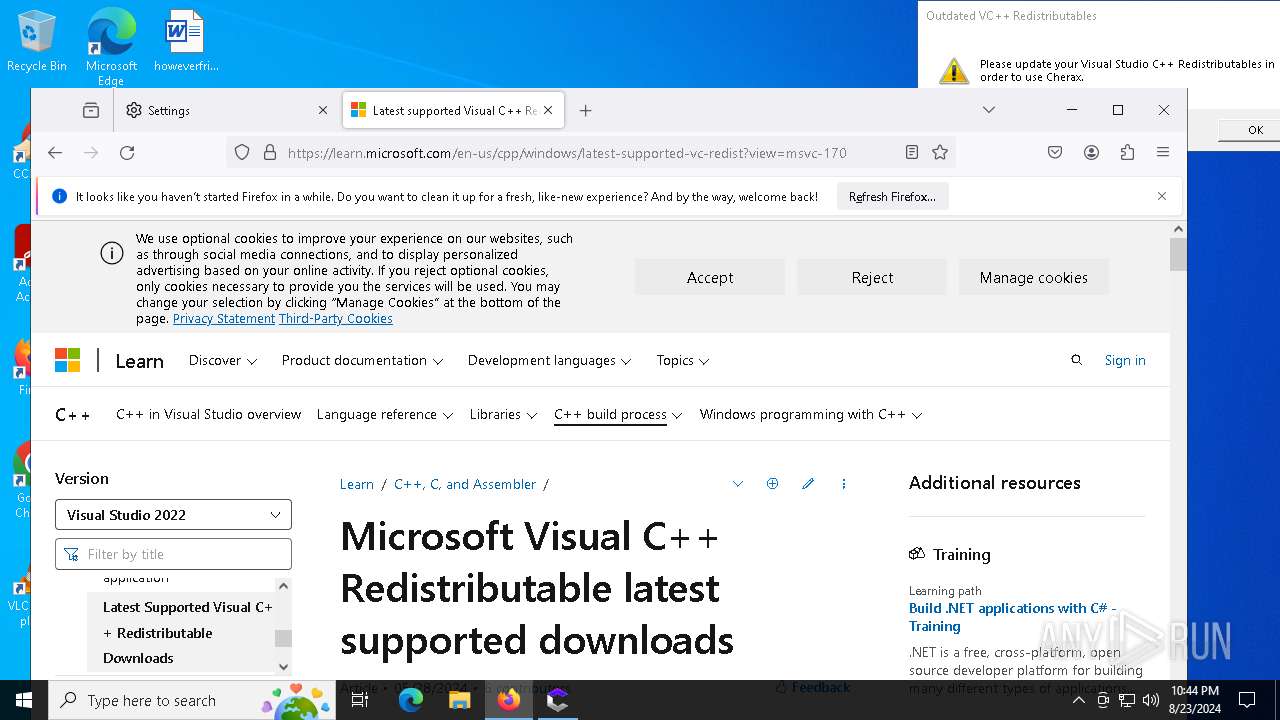Open the Firefox account icon
1280x720 pixels.
1091,152
